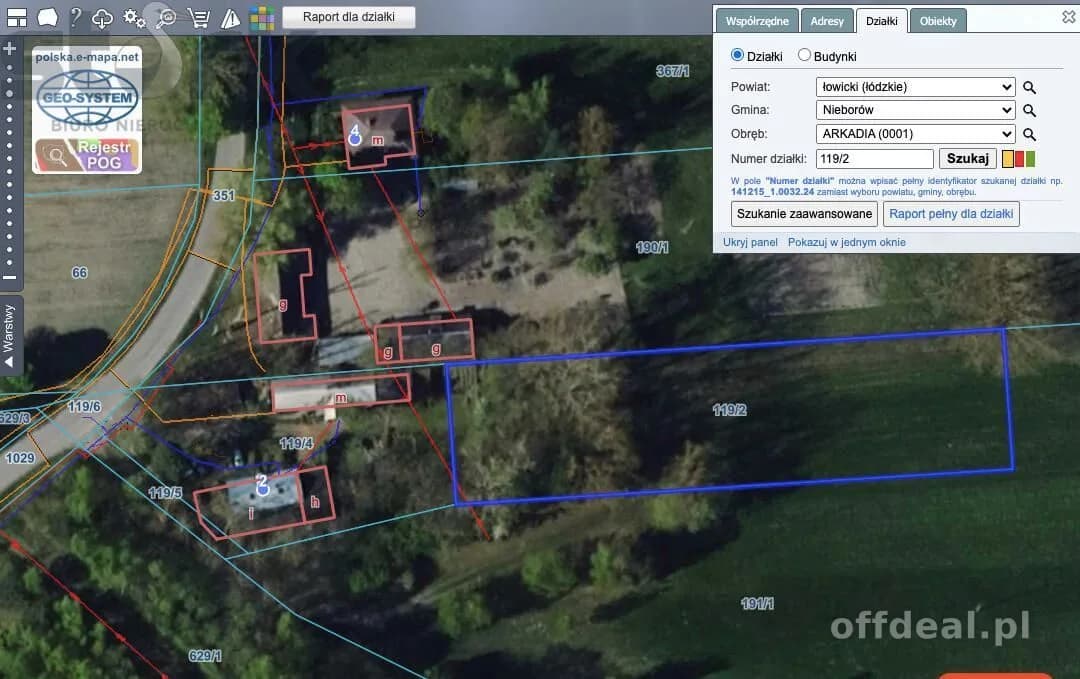Expand the Obręb dropdown ARKADIA
Screen dimensions: 1080x679
click(915, 134)
